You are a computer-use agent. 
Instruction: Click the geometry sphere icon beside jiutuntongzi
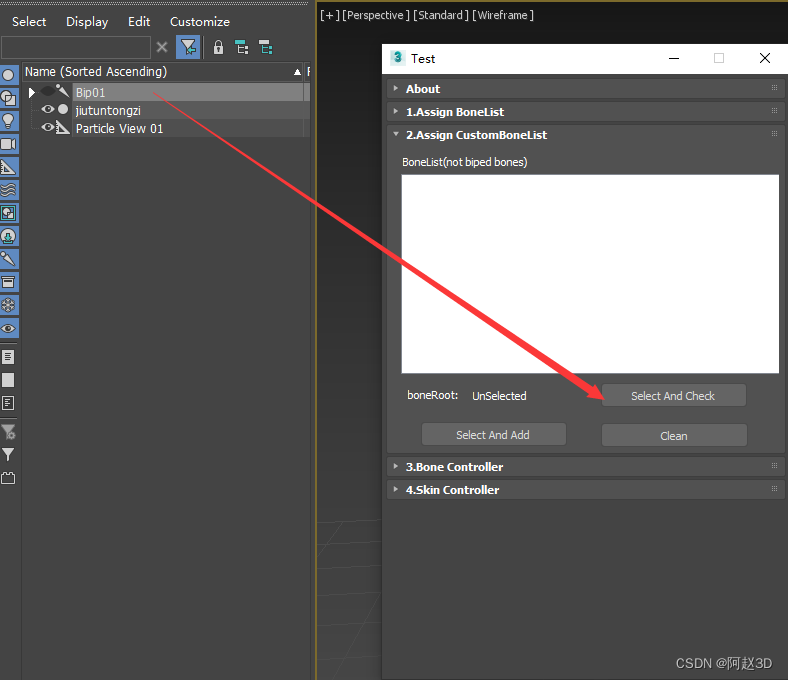(63, 109)
